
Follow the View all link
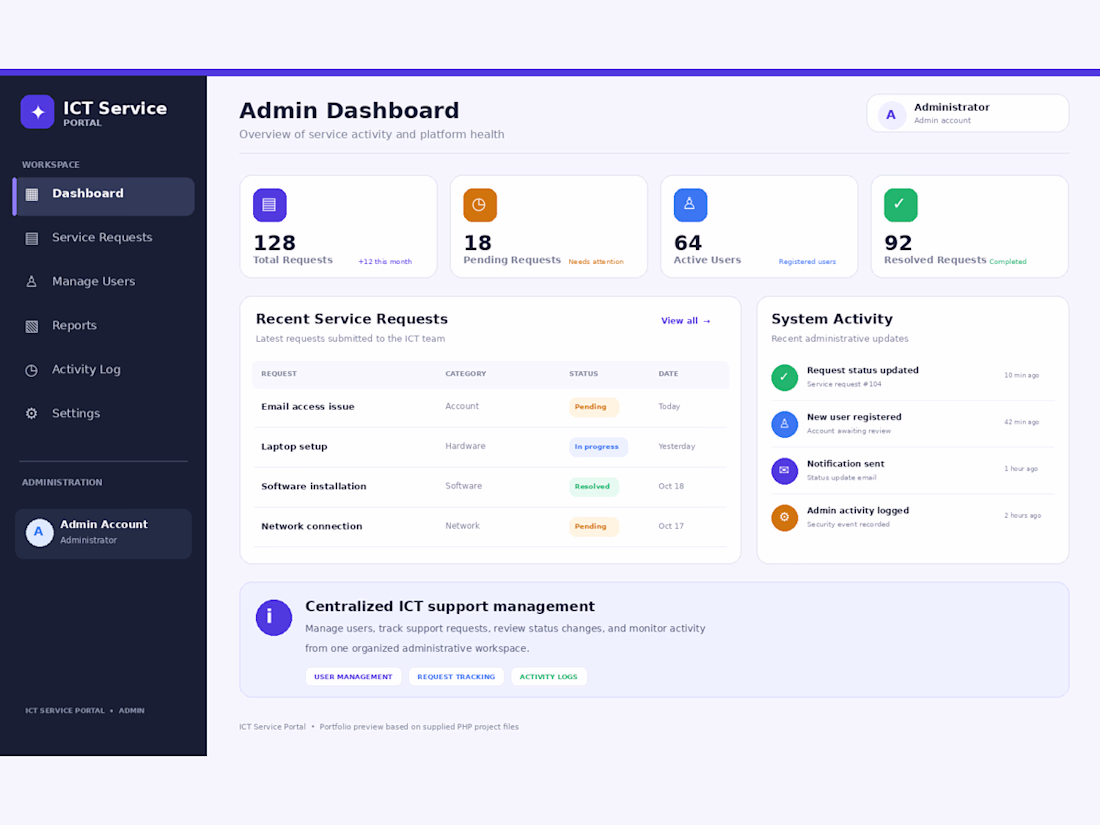(685, 321)
